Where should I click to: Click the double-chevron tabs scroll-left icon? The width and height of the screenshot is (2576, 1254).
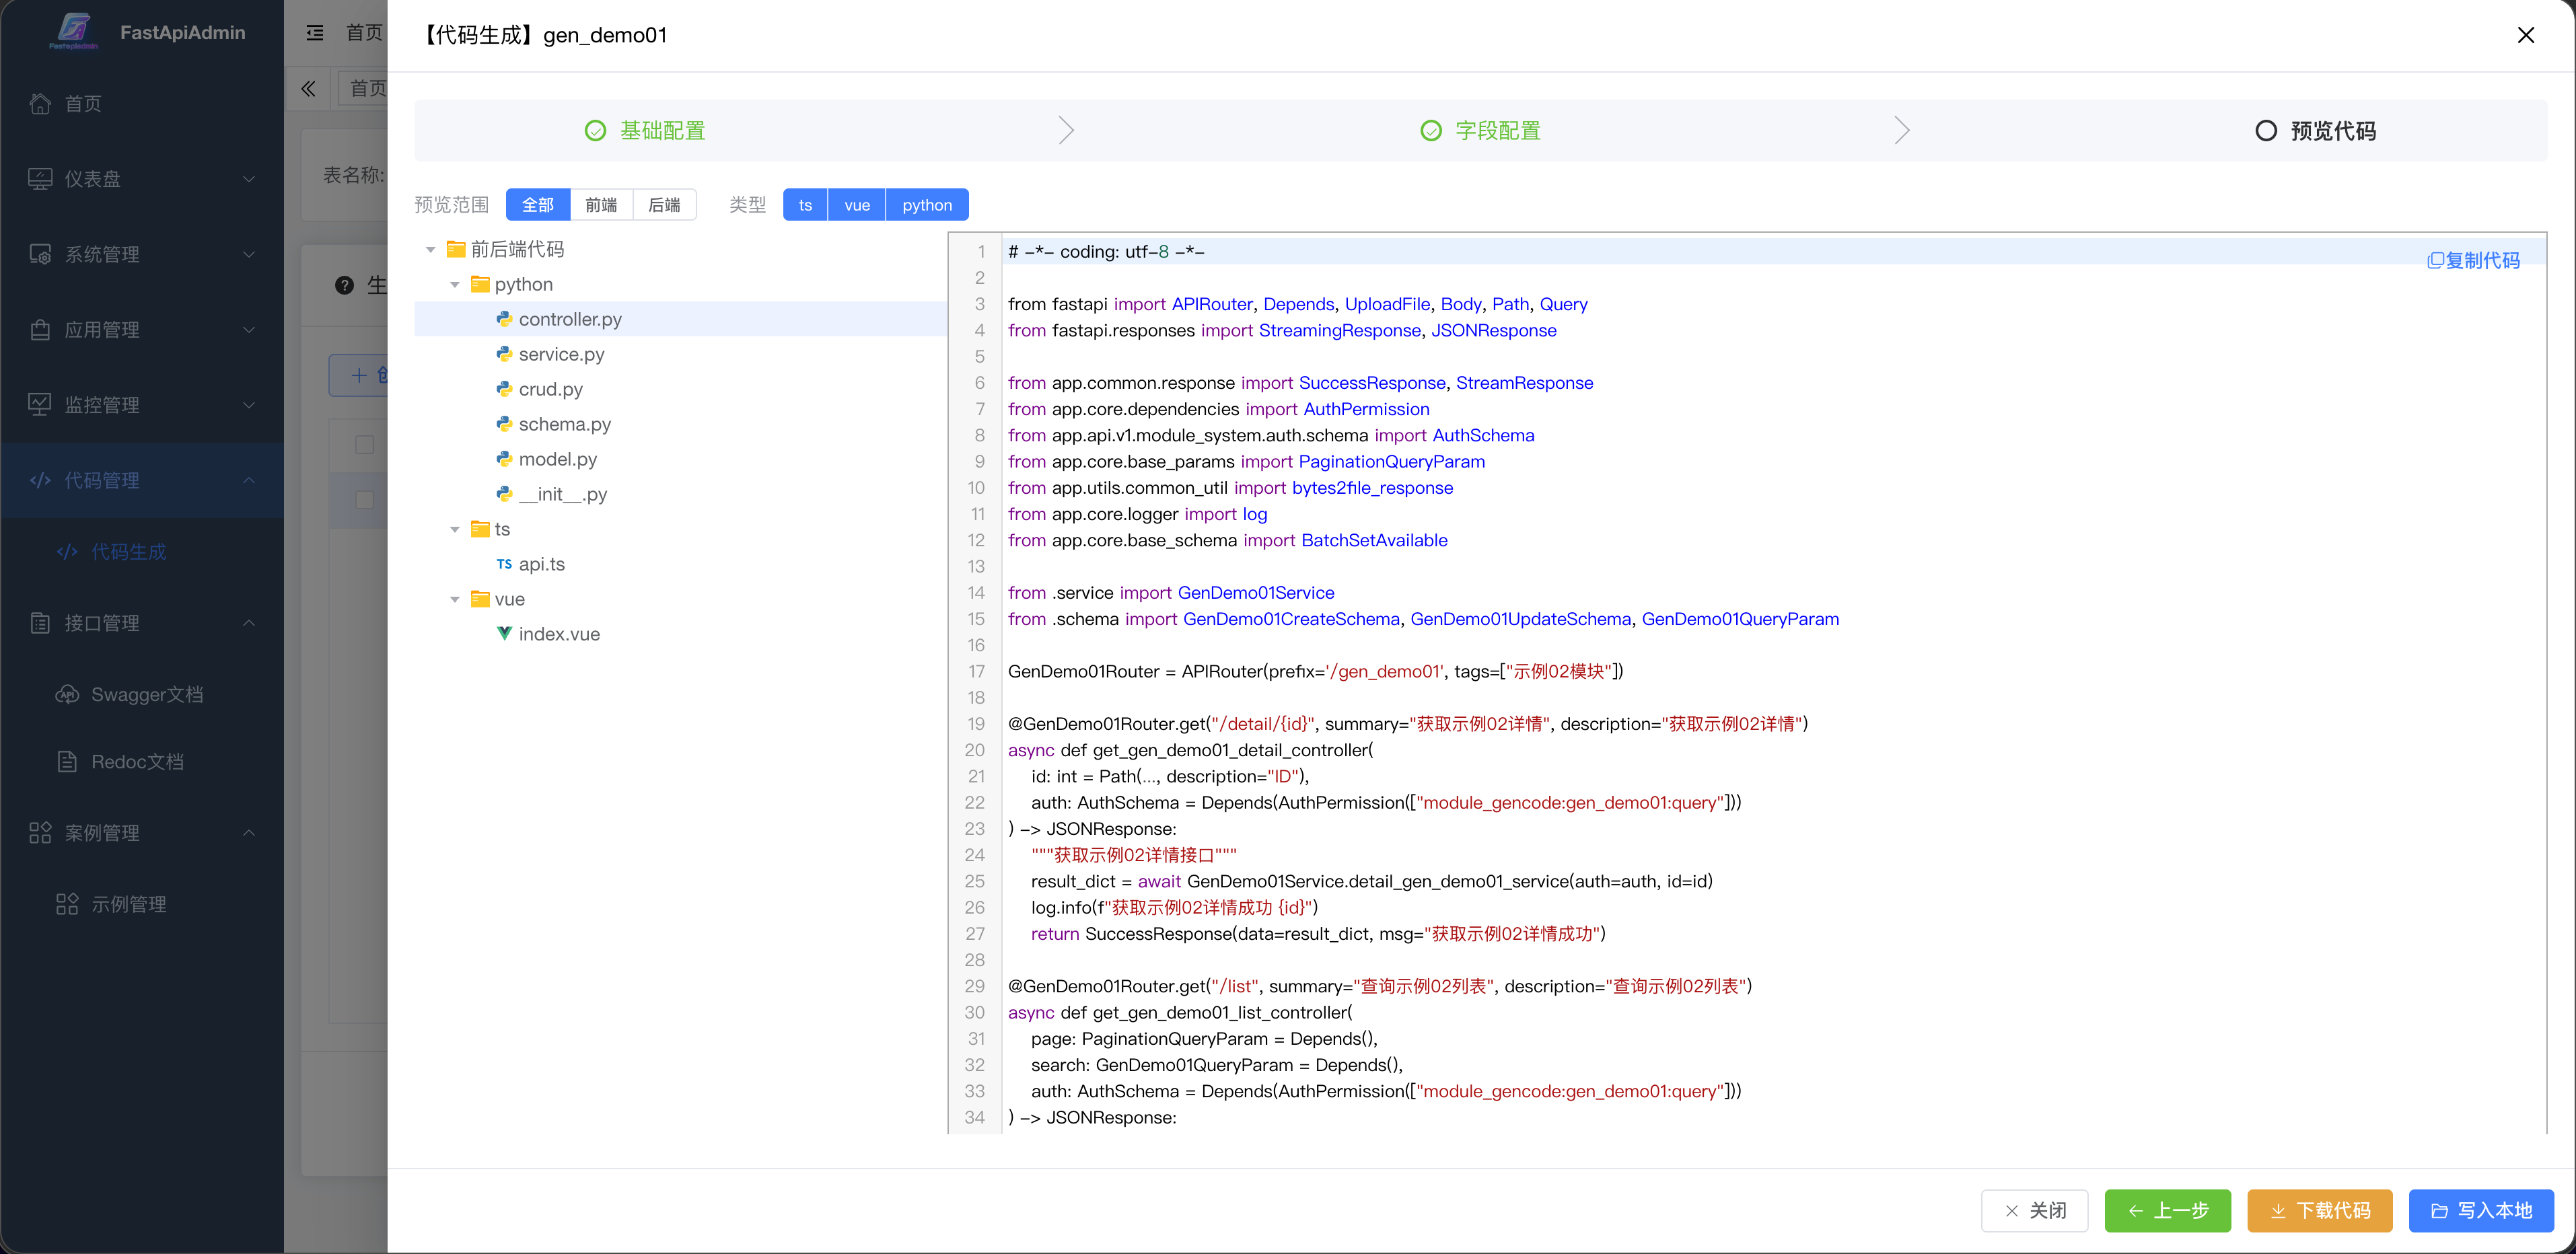click(x=309, y=89)
